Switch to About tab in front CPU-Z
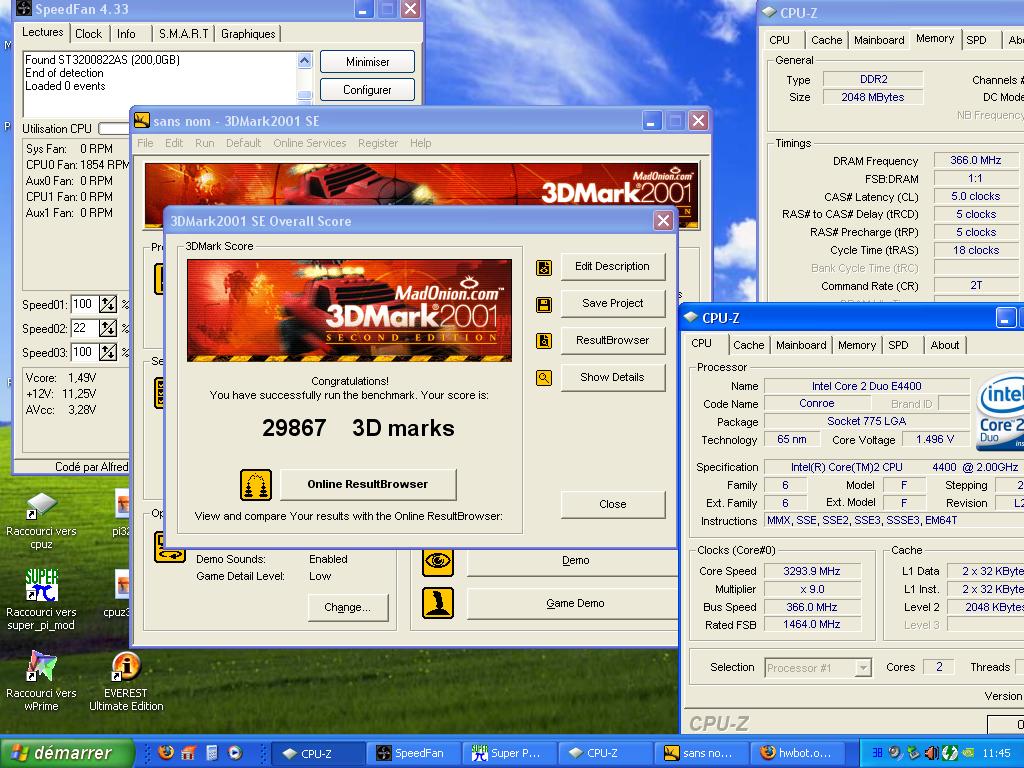Viewport: 1024px width, 768px height. (x=945, y=345)
